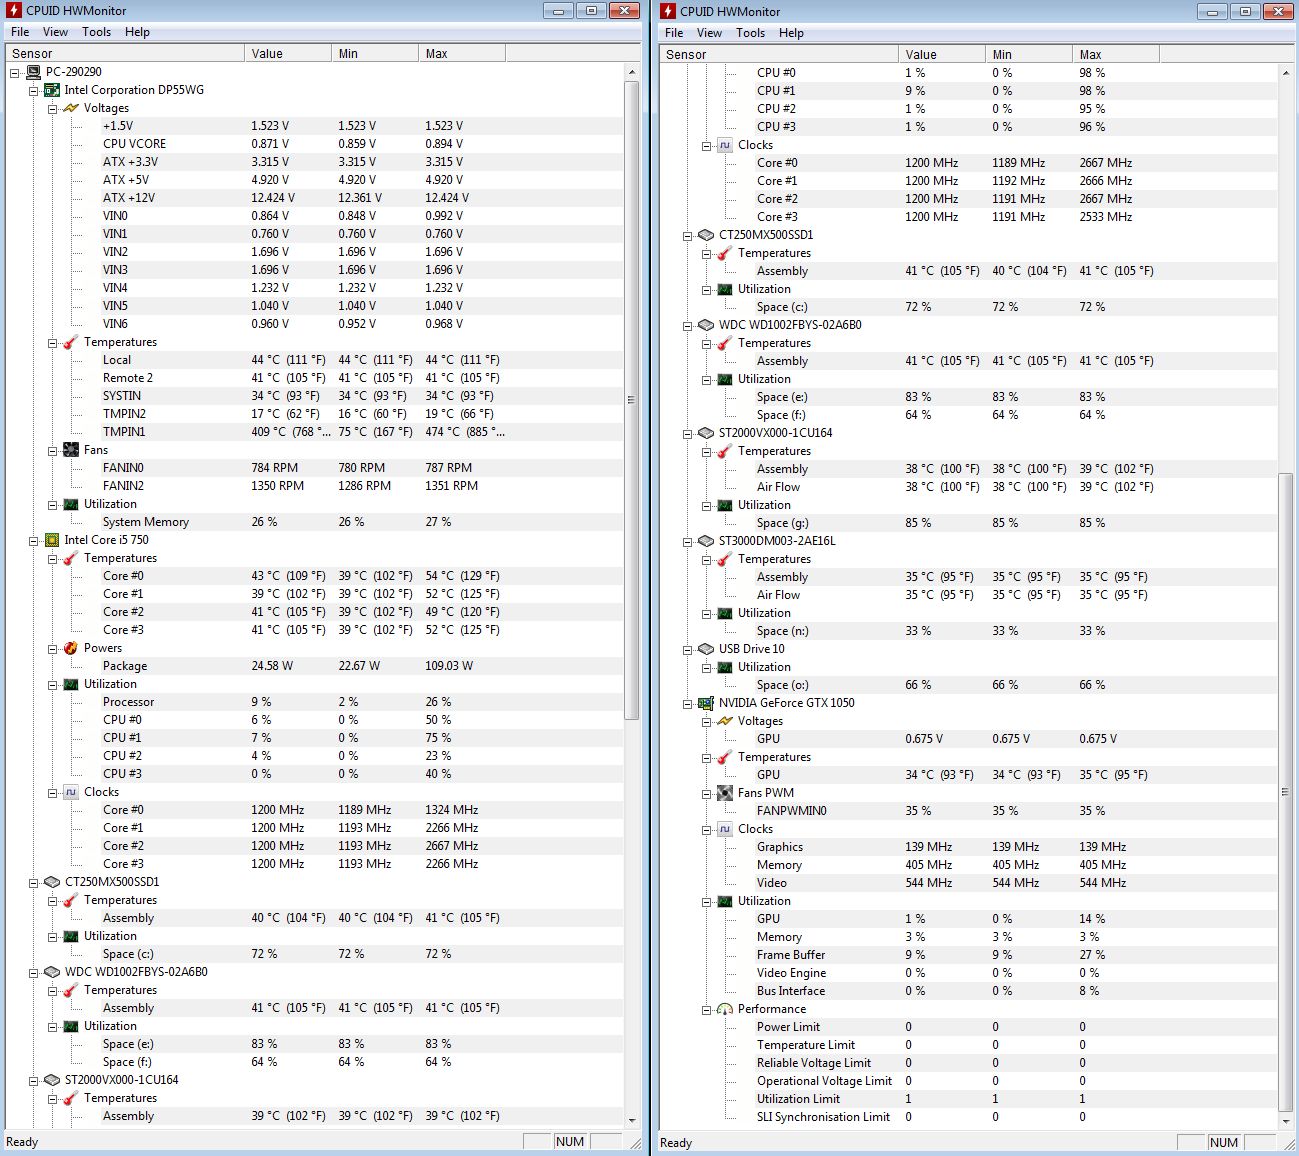Click the Fans icon above FANIN0

tap(71, 450)
